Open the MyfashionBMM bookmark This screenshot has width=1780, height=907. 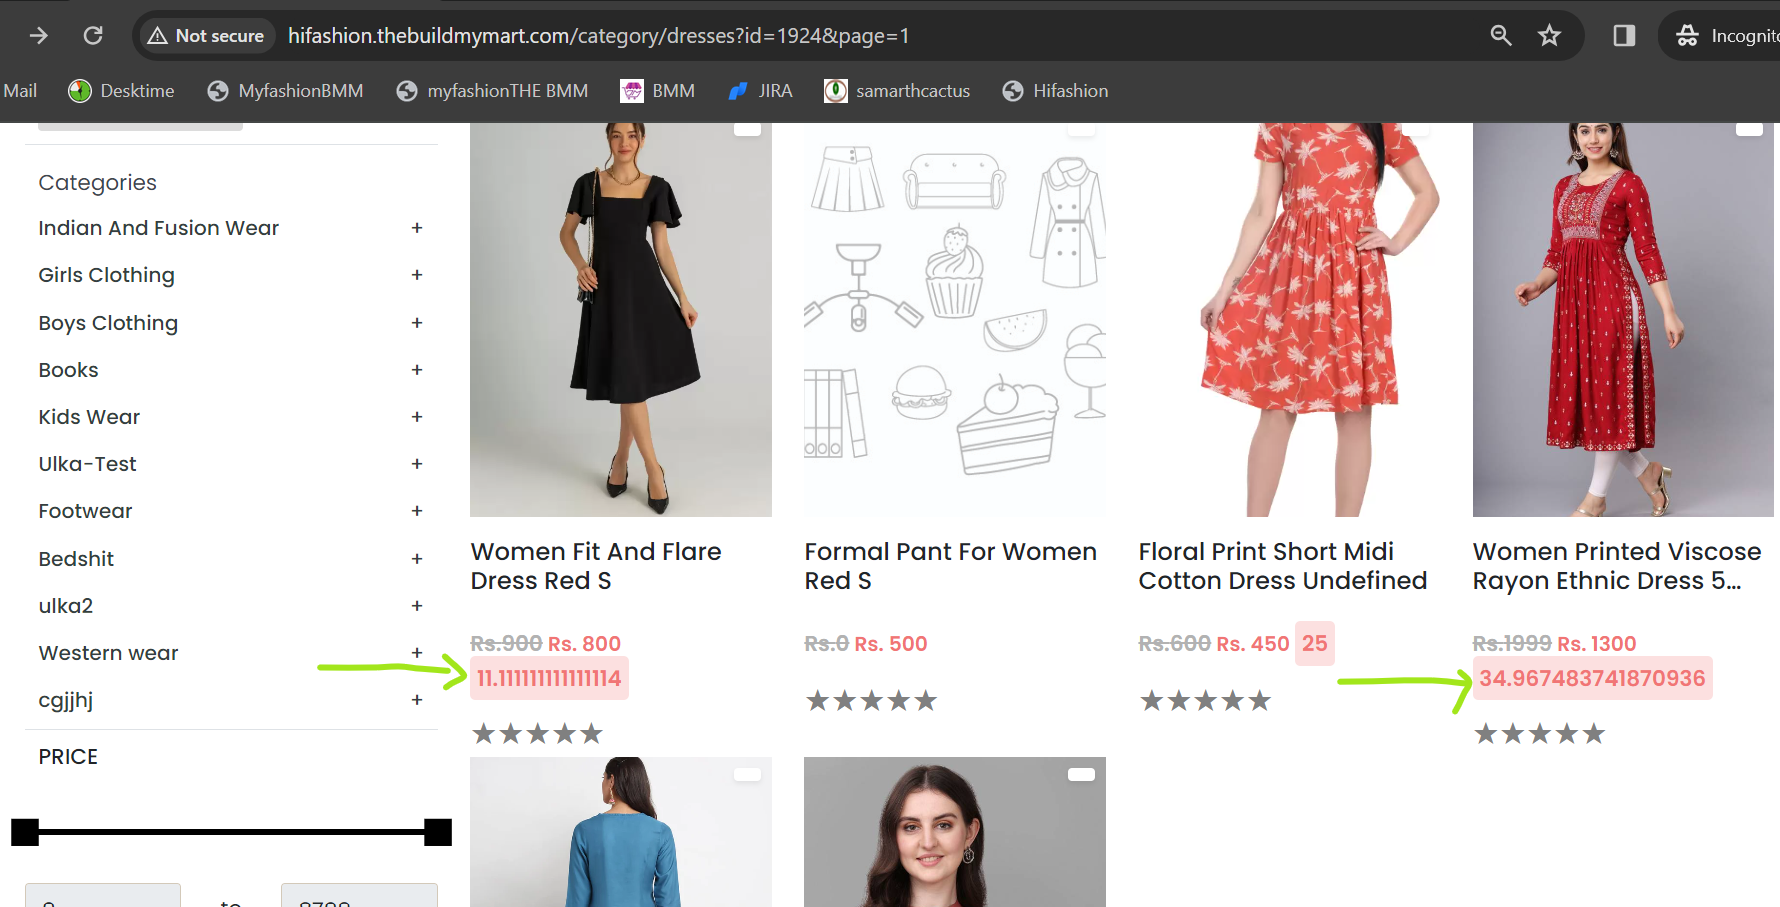click(285, 91)
